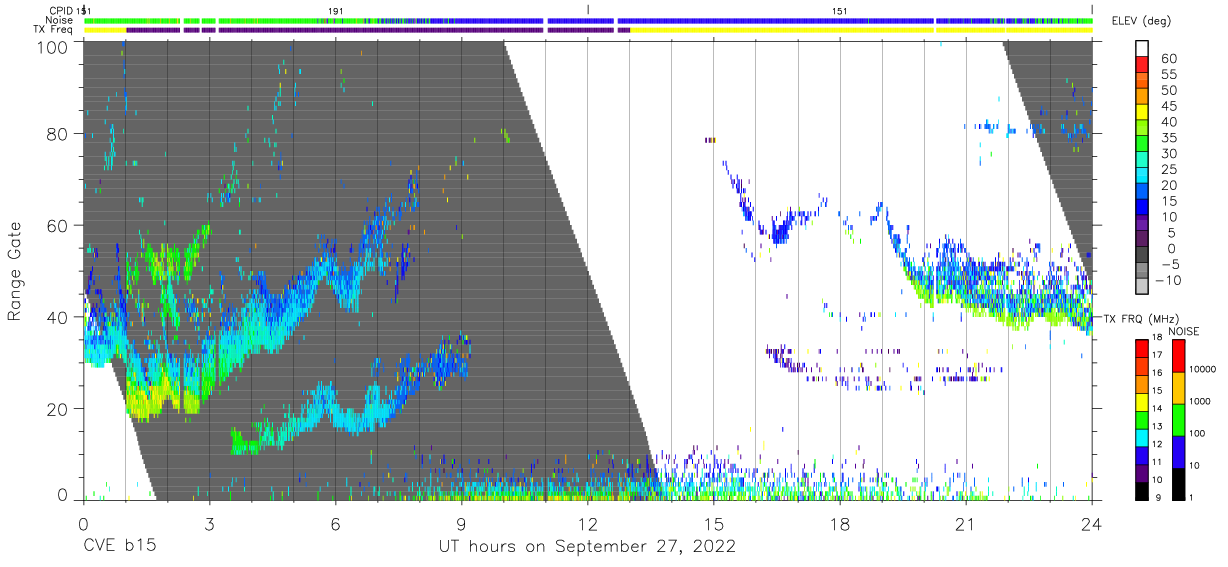
Task: Click the x-axis tick label '24'
Action: coord(1091,523)
